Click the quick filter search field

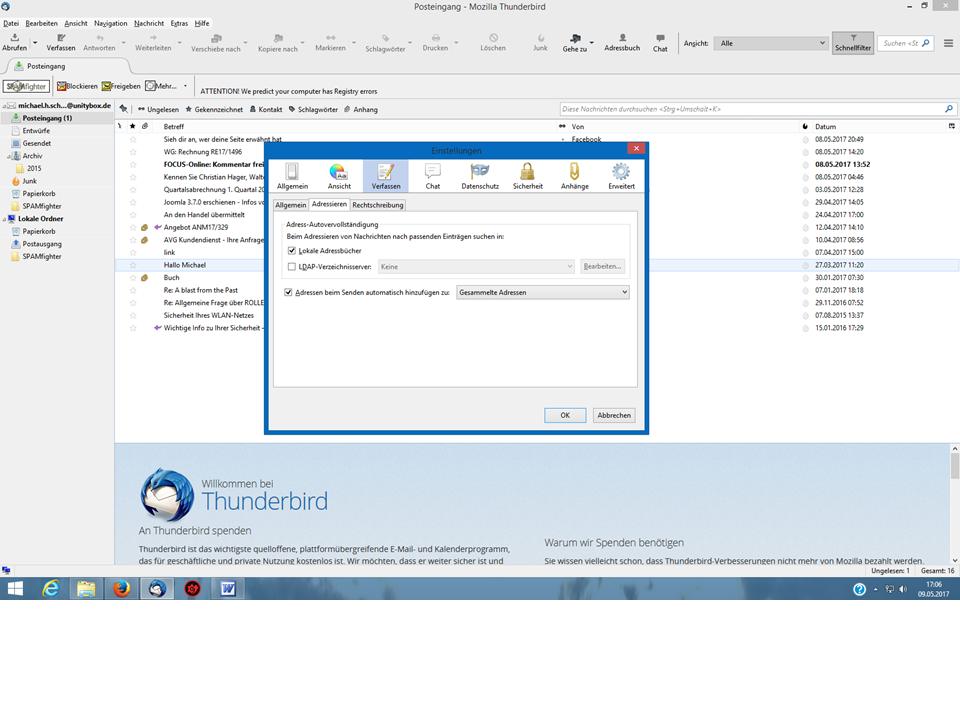click(758, 109)
